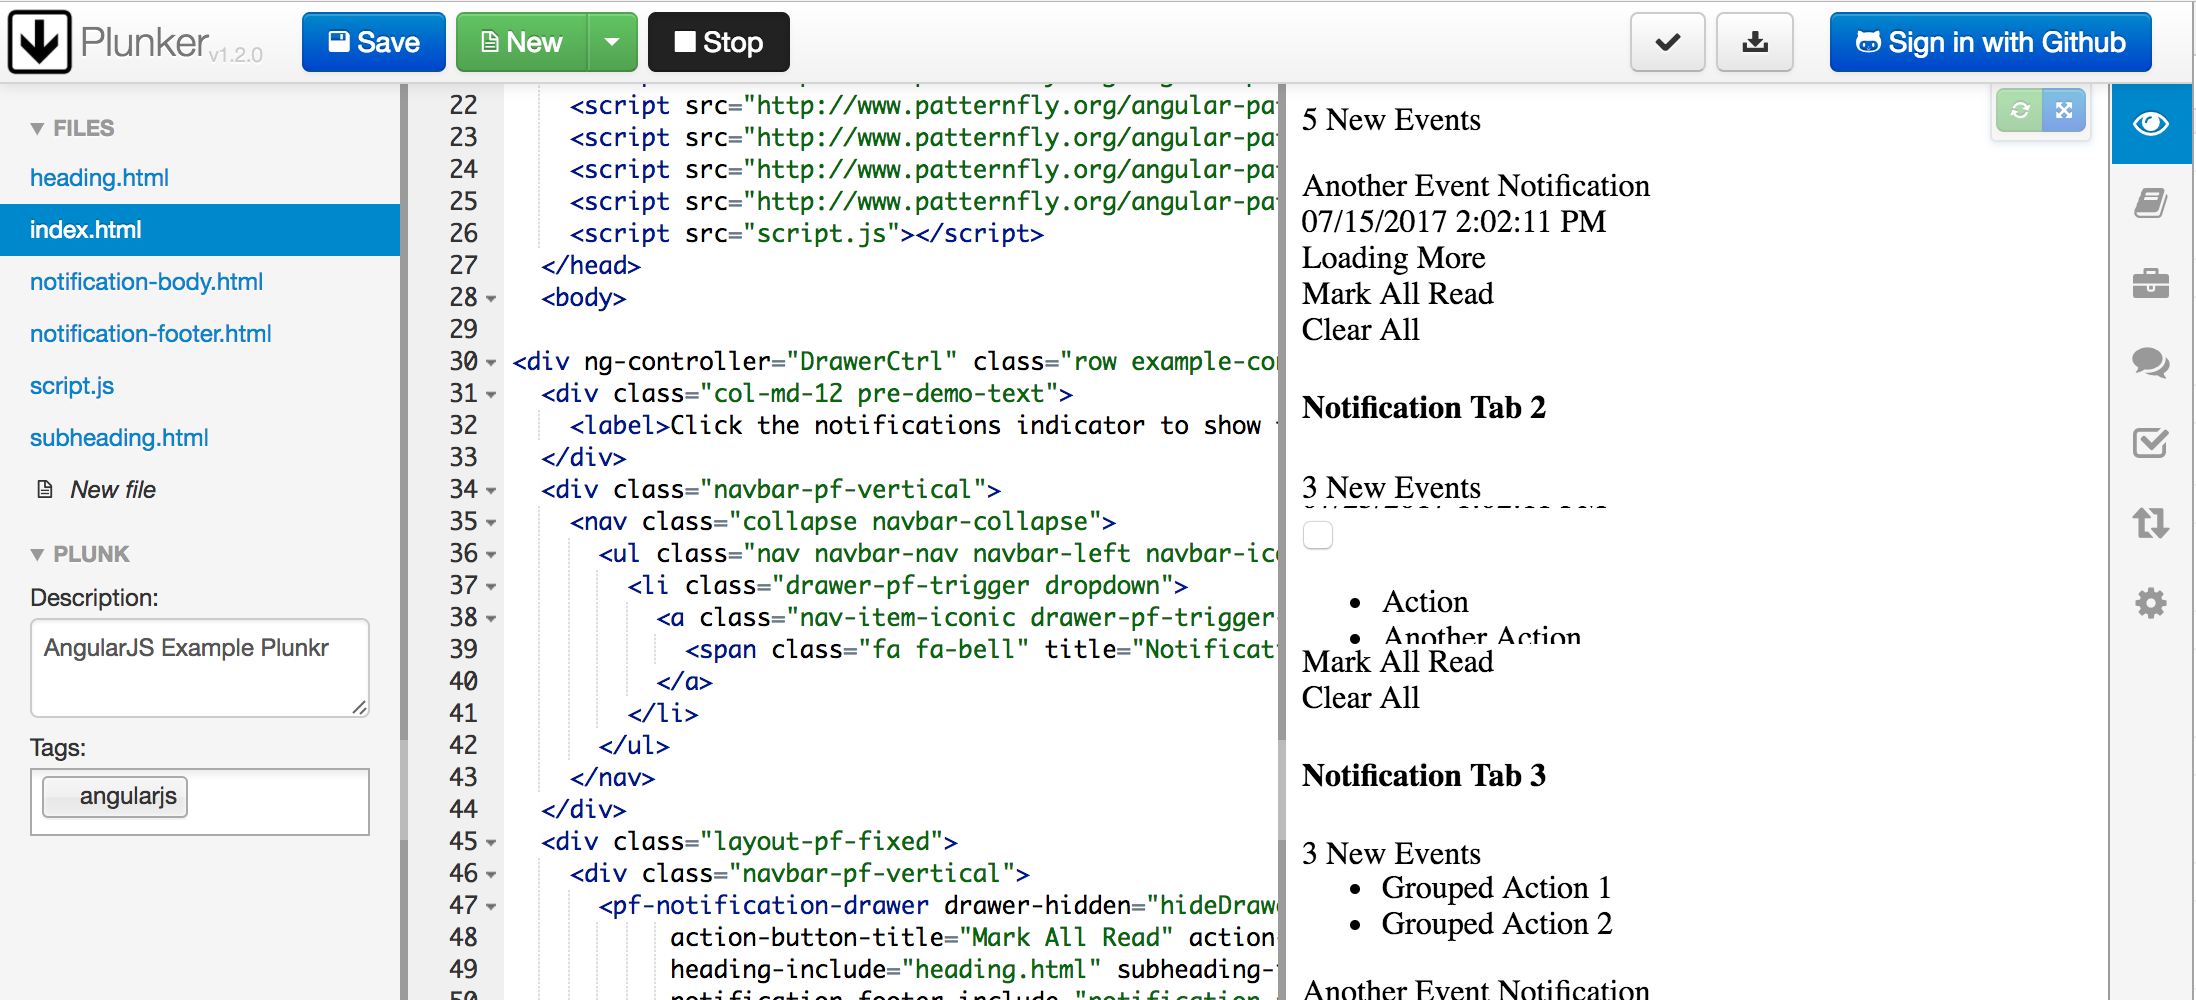The image size is (2196, 1000).
Task: Click Loading More in preview
Action: point(1393,258)
